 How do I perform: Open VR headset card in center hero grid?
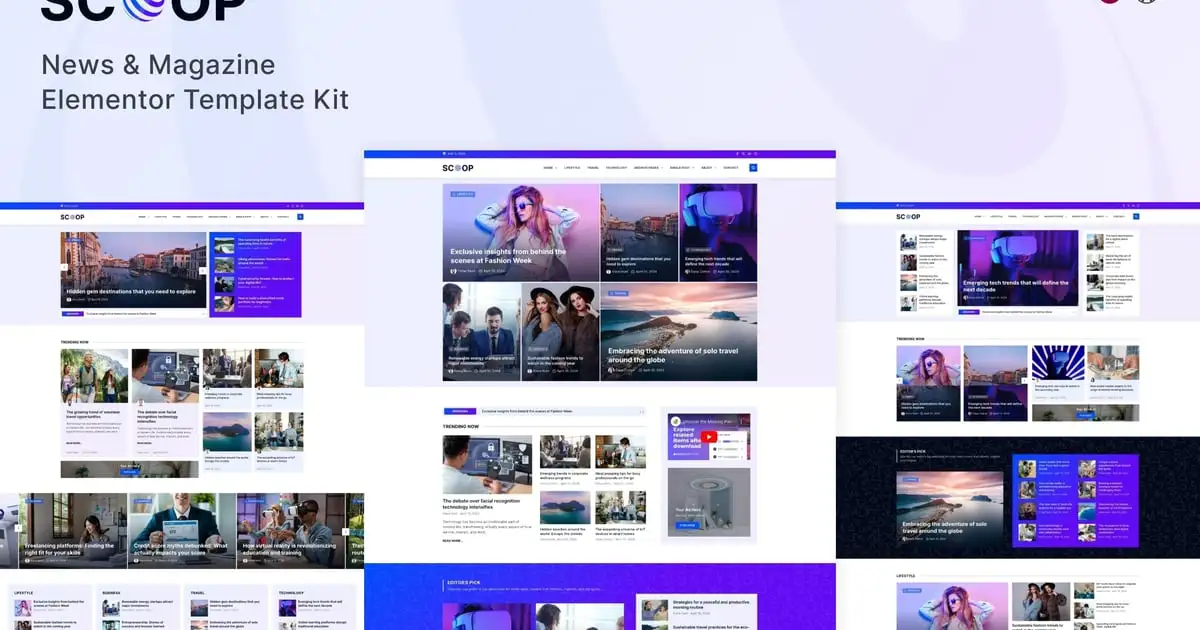point(718,232)
